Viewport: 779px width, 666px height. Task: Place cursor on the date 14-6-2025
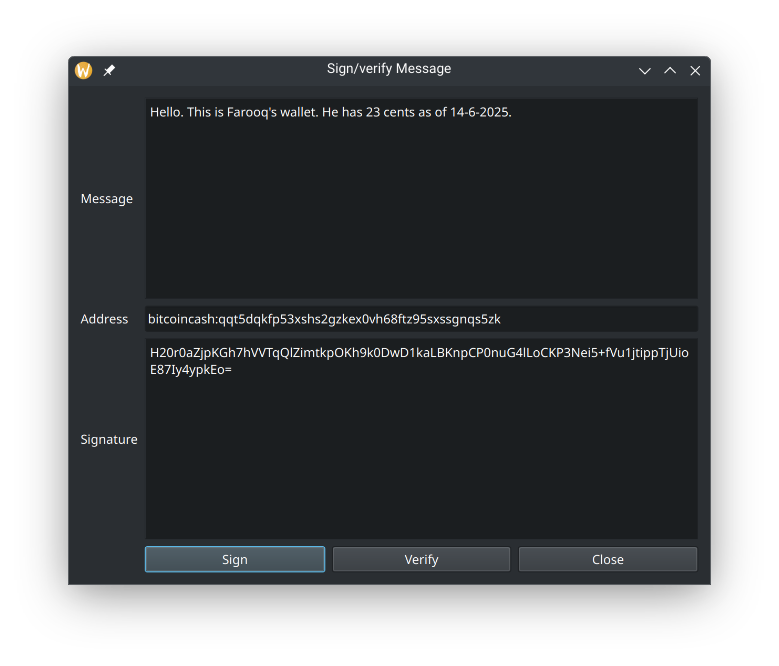point(480,112)
